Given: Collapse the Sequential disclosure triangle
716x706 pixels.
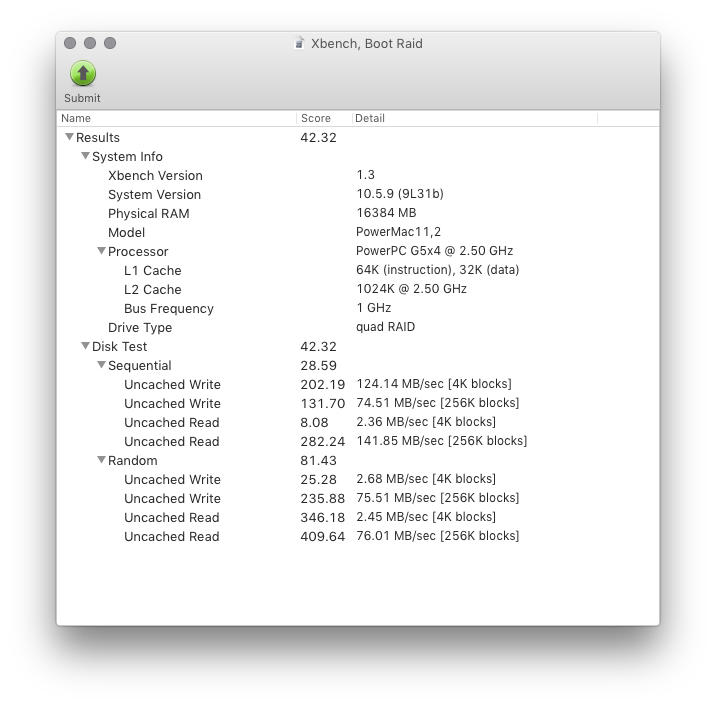Looking at the screenshot, I should click(101, 365).
